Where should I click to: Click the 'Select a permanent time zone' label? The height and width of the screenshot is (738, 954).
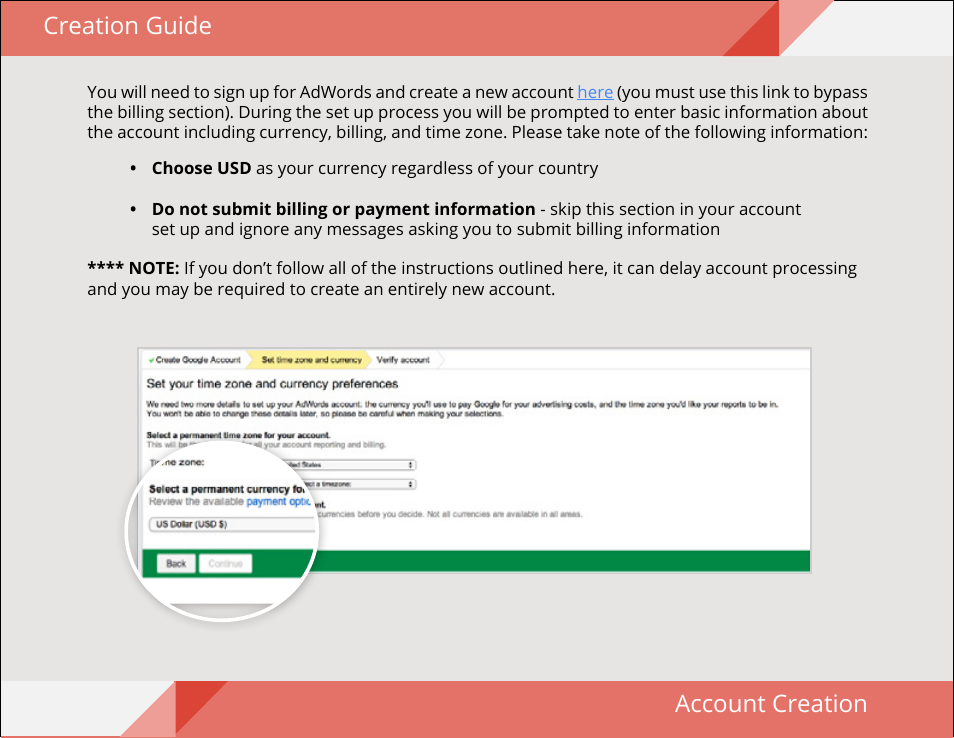coord(238,436)
